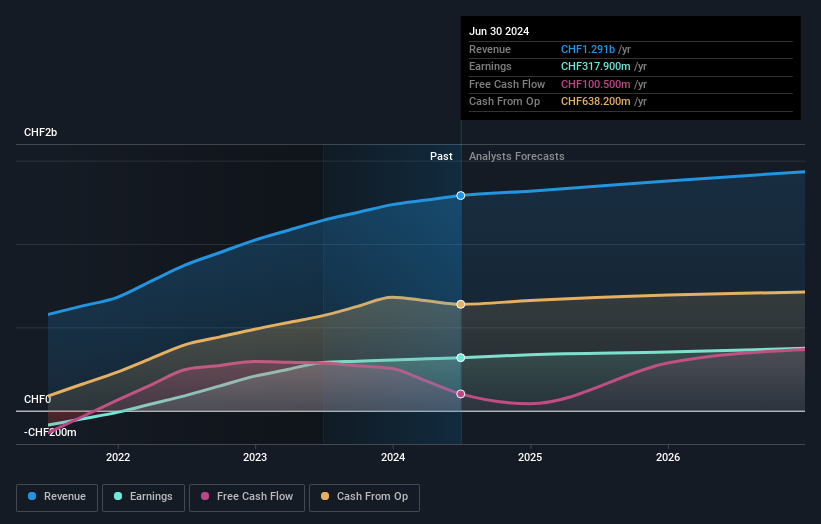
Task: Click the CHF1.291b revenue value
Action: (x=587, y=49)
